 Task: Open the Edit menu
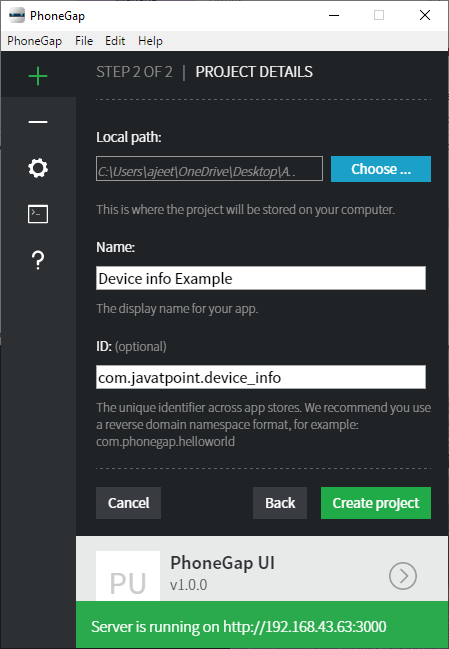[115, 41]
